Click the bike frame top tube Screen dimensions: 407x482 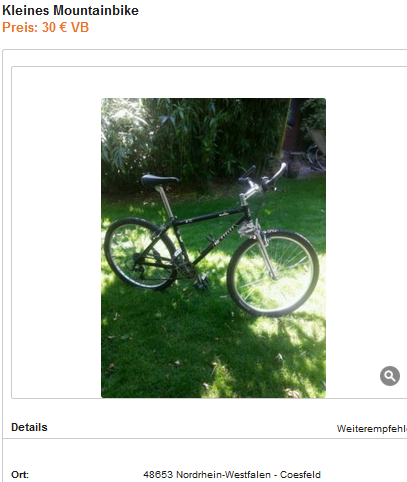tap(211, 216)
